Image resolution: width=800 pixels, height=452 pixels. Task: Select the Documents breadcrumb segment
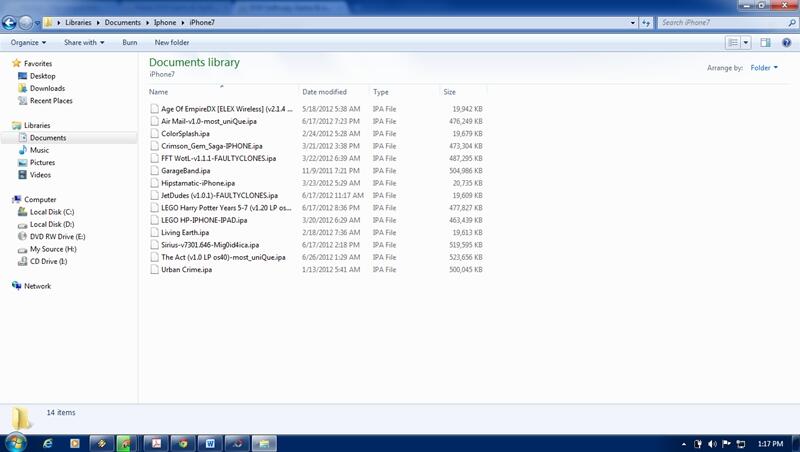pyautogui.click(x=122, y=22)
